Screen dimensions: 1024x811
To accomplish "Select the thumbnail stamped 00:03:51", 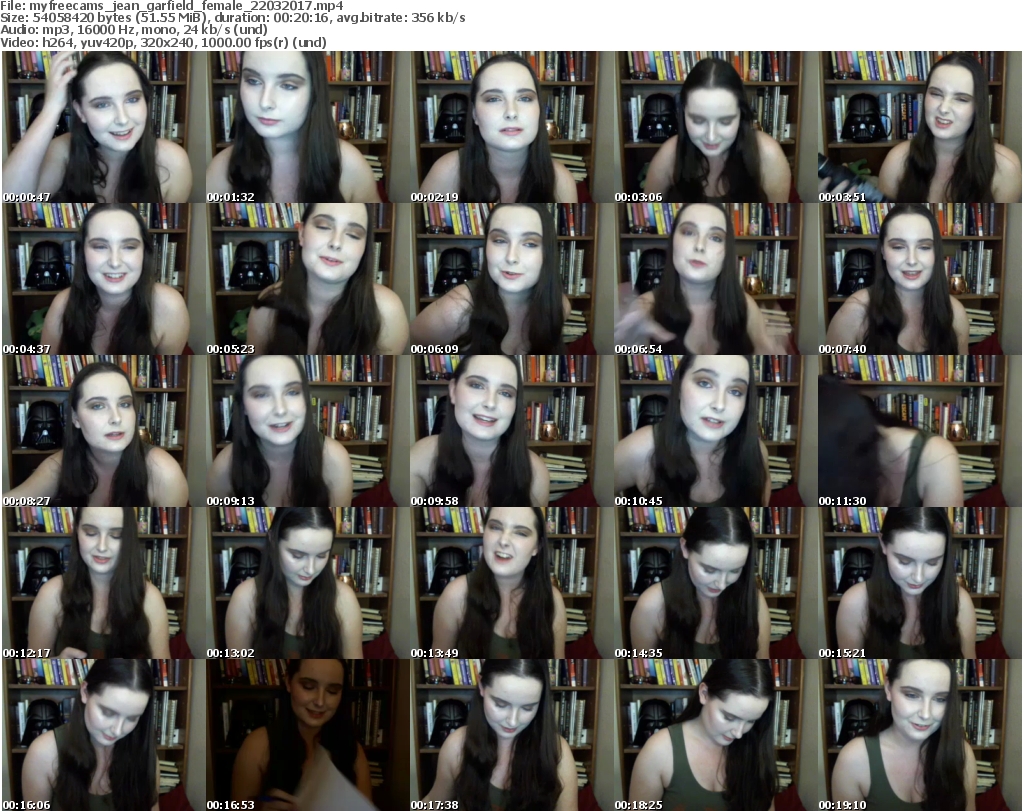I will click(920, 127).
